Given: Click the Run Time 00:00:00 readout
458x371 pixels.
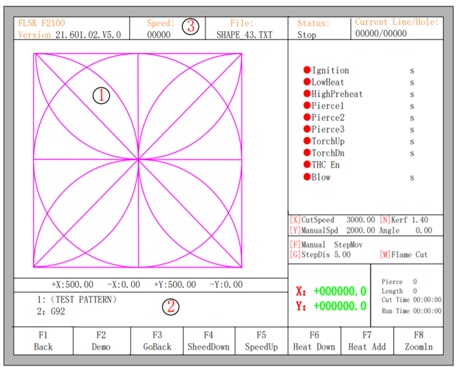Looking at the screenshot, I should tap(412, 311).
